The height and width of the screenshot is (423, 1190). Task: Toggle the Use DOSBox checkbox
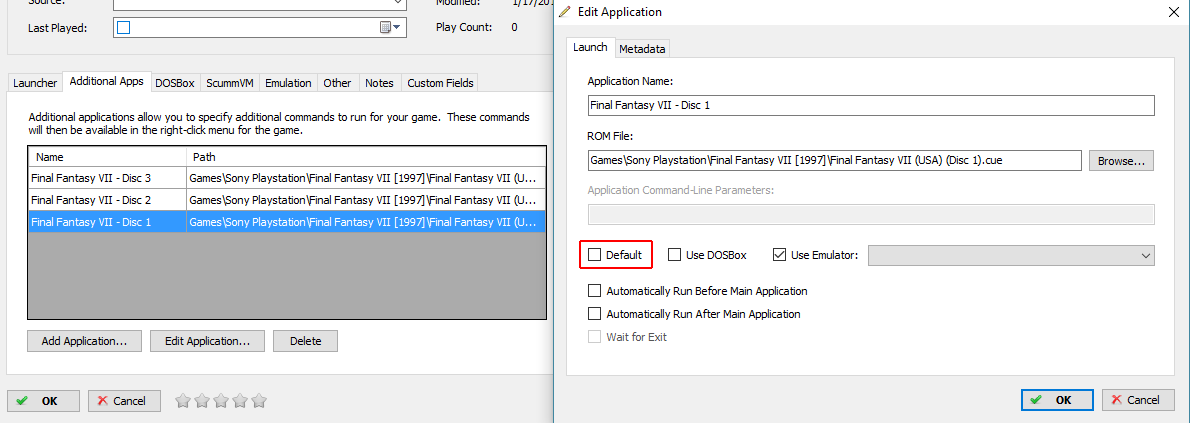pyautogui.click(x=675, y=255)
